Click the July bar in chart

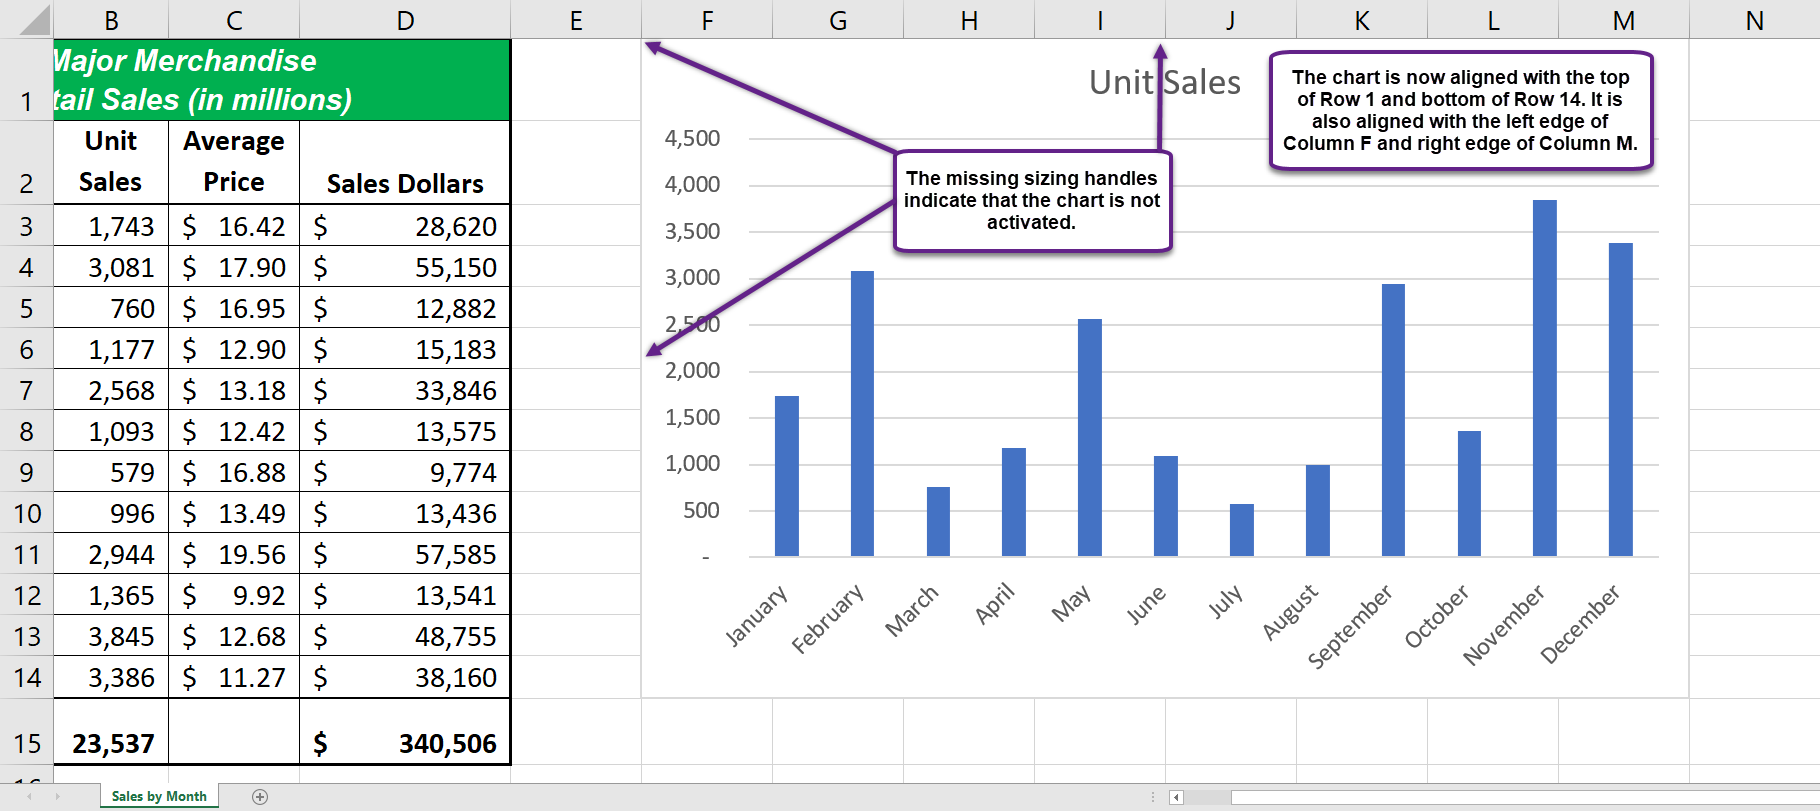click(x=1241, y=530)
